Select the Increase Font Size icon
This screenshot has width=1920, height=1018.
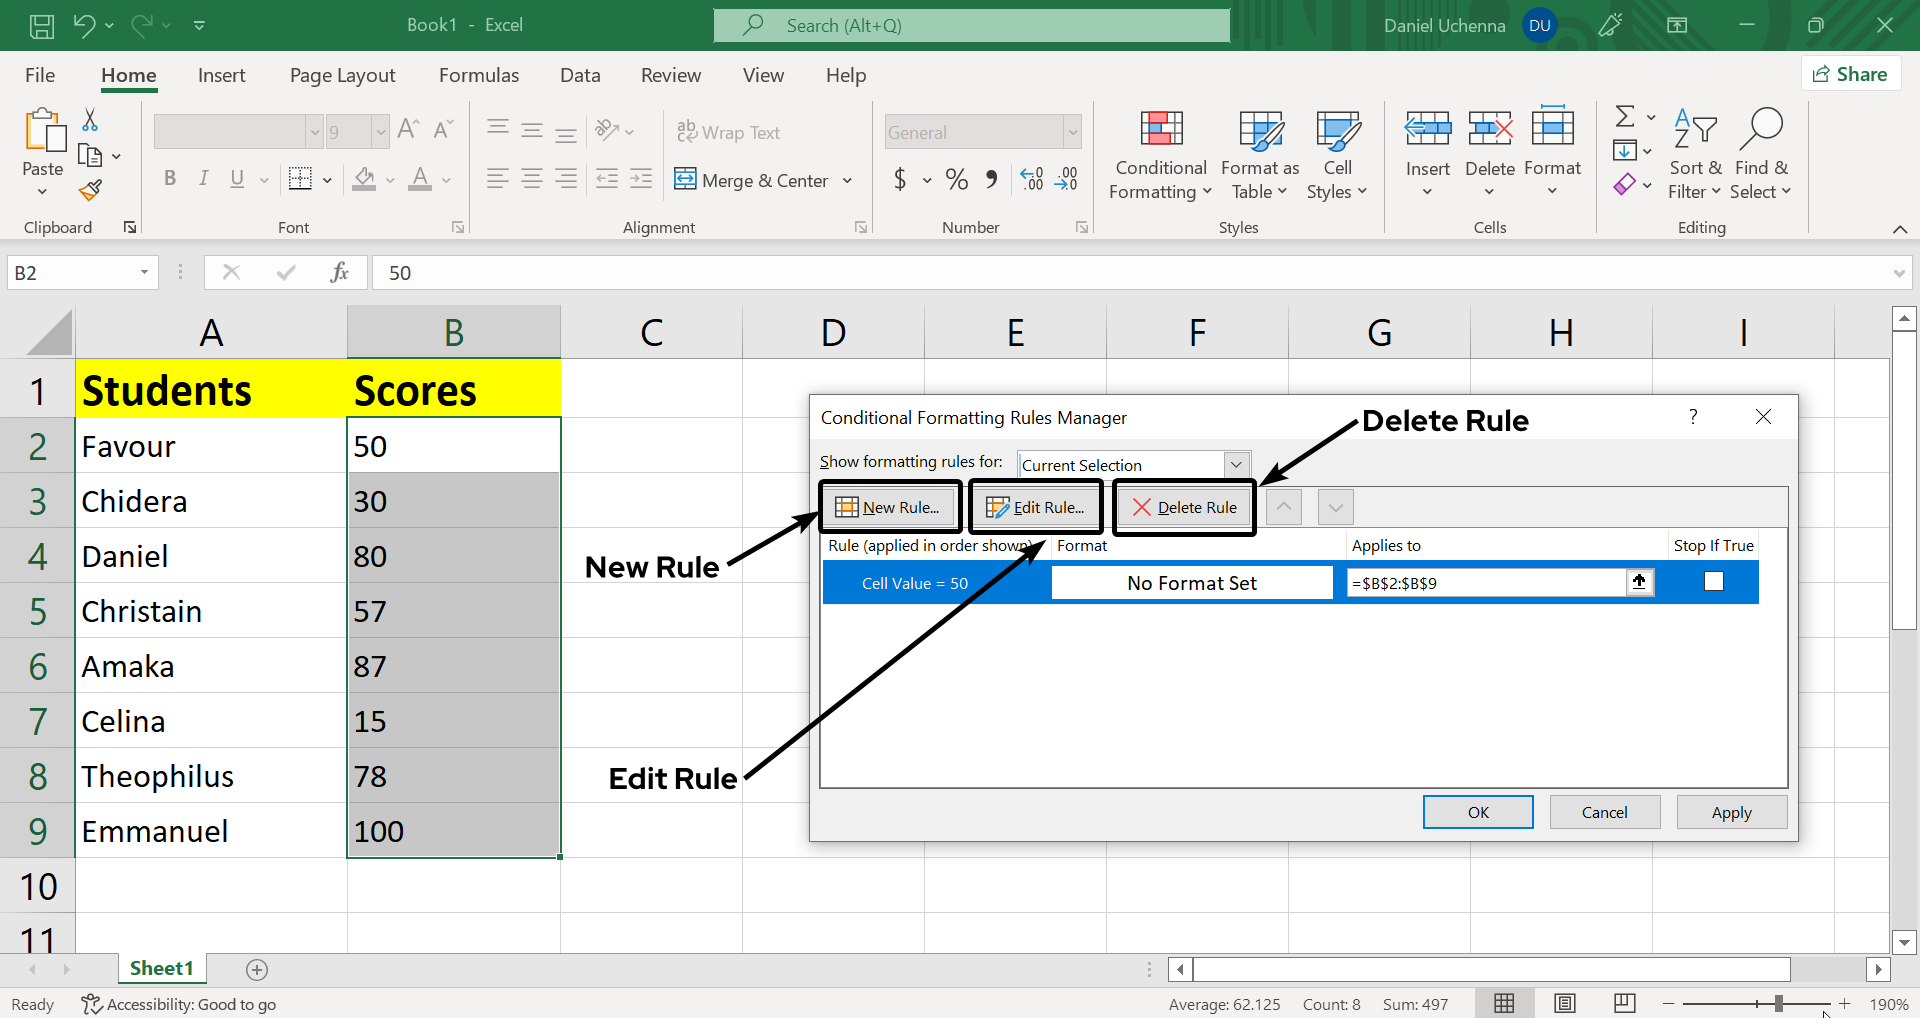pyautogui.click(x=406, y=129)
